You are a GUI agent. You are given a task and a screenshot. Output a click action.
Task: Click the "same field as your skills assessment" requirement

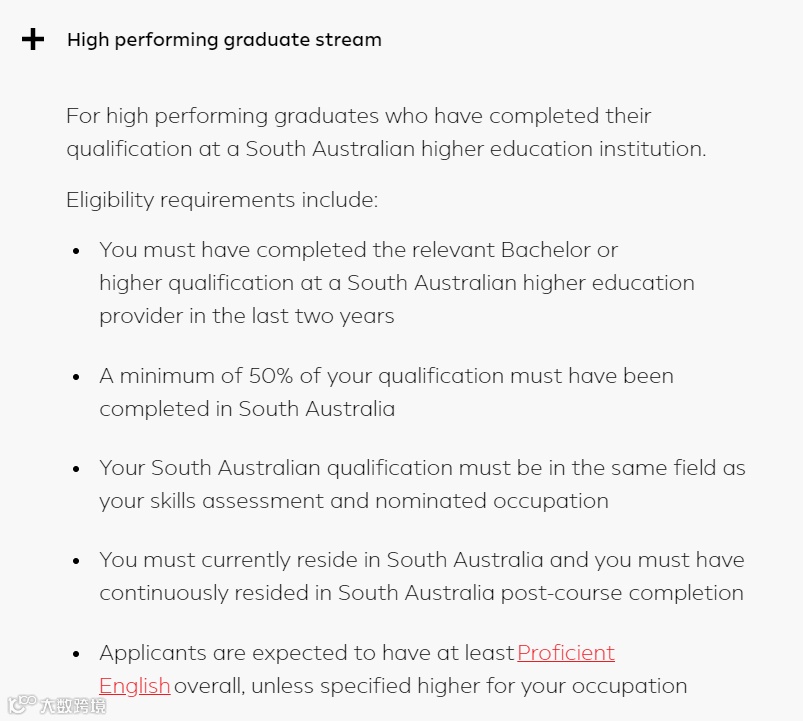[422, 484]
